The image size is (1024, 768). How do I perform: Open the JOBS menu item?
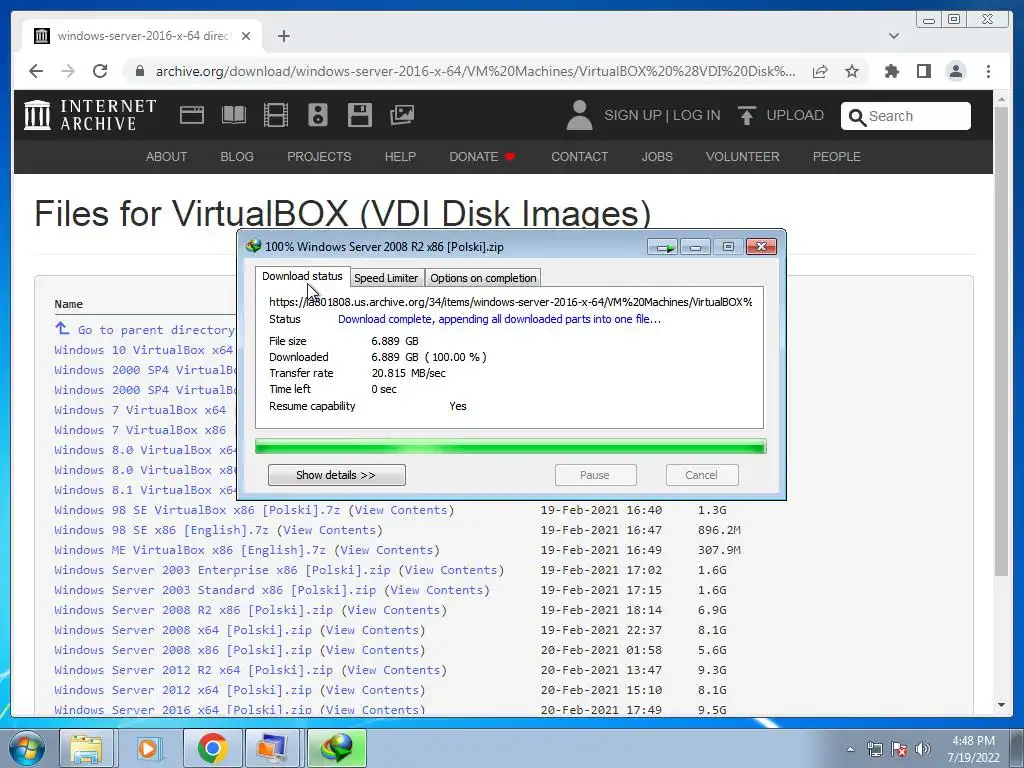click(x=657, y=157)
